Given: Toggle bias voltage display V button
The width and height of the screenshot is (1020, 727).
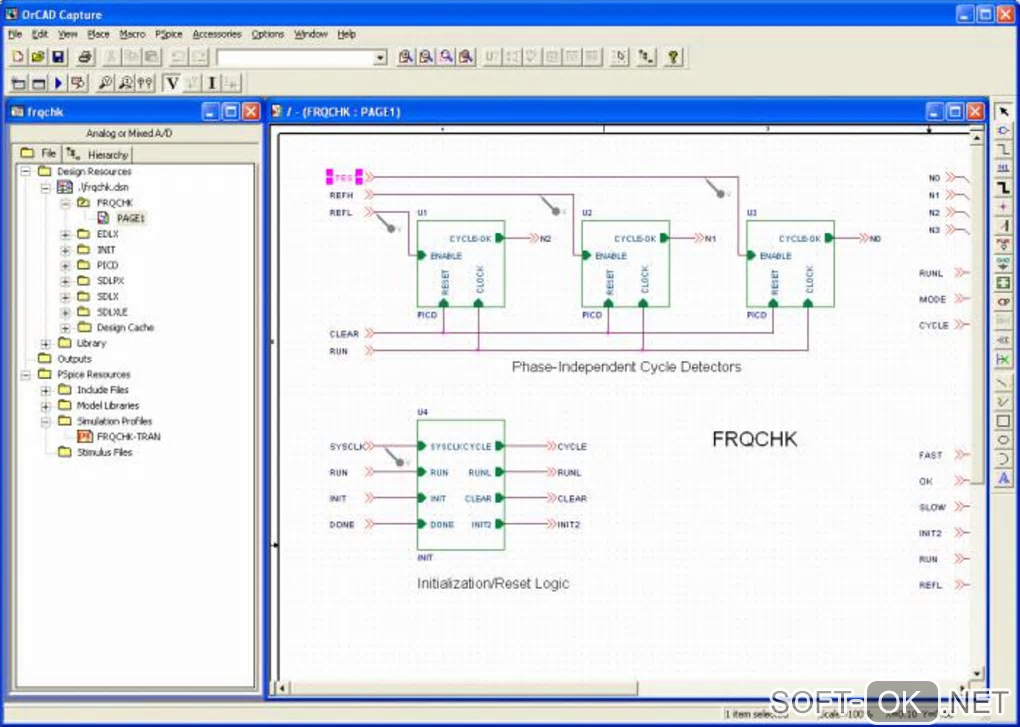Looking at the screenshot, I should click(x=172, y=83).
